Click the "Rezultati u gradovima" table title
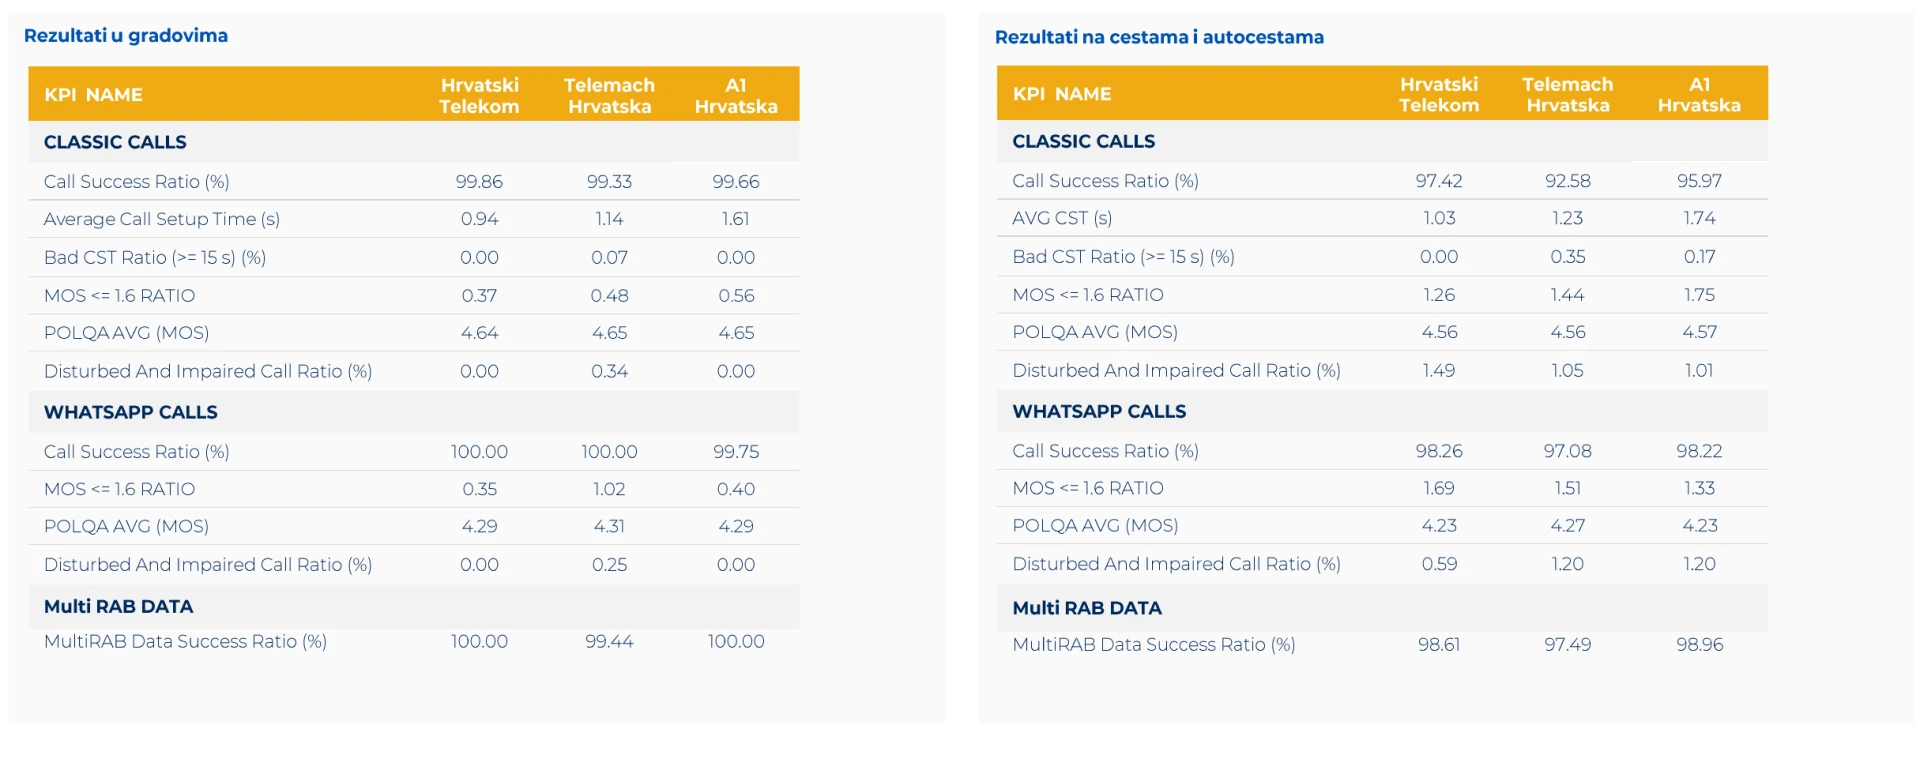 (126, 36)
